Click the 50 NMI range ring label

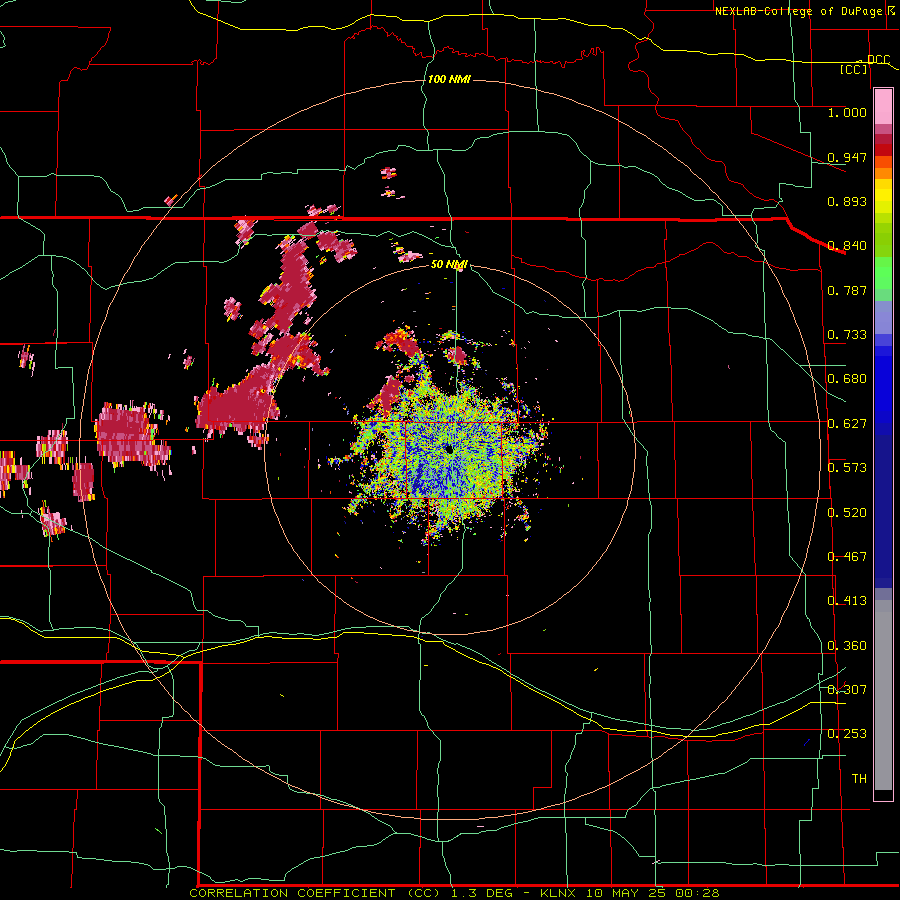[x=449, y=264]
